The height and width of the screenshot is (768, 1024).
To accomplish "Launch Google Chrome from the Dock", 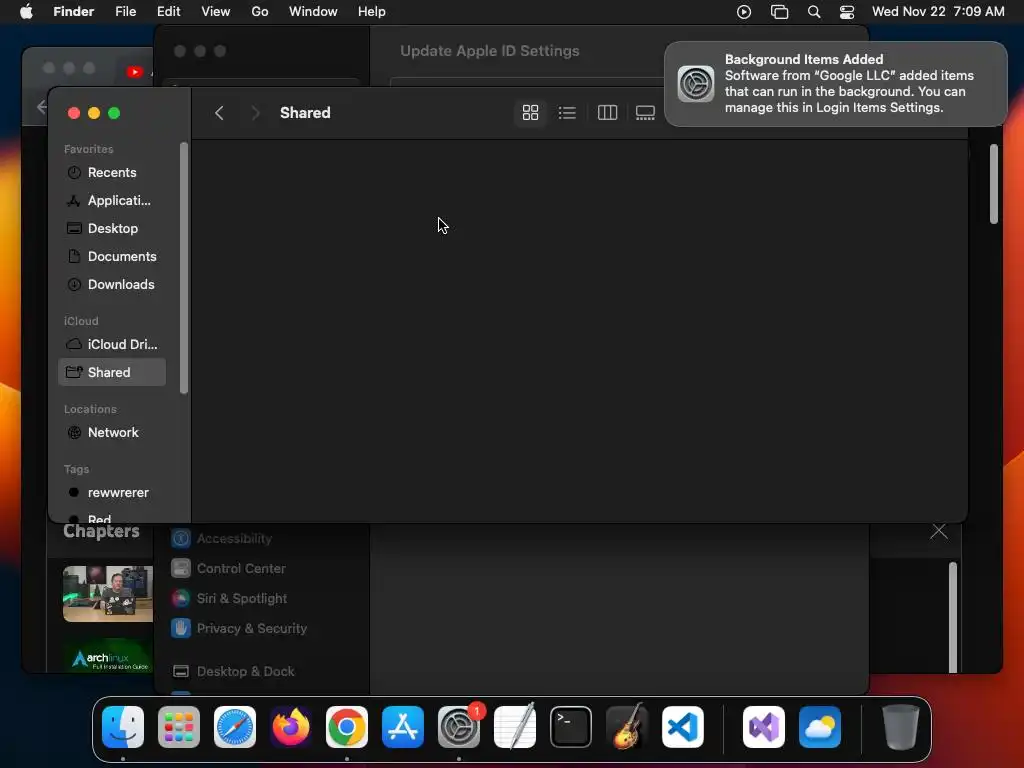I will [x=347, y=727].
